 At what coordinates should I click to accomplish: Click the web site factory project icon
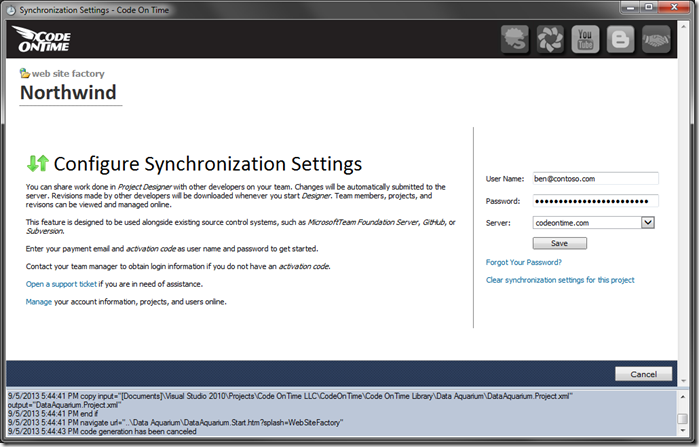coord(25,73)
